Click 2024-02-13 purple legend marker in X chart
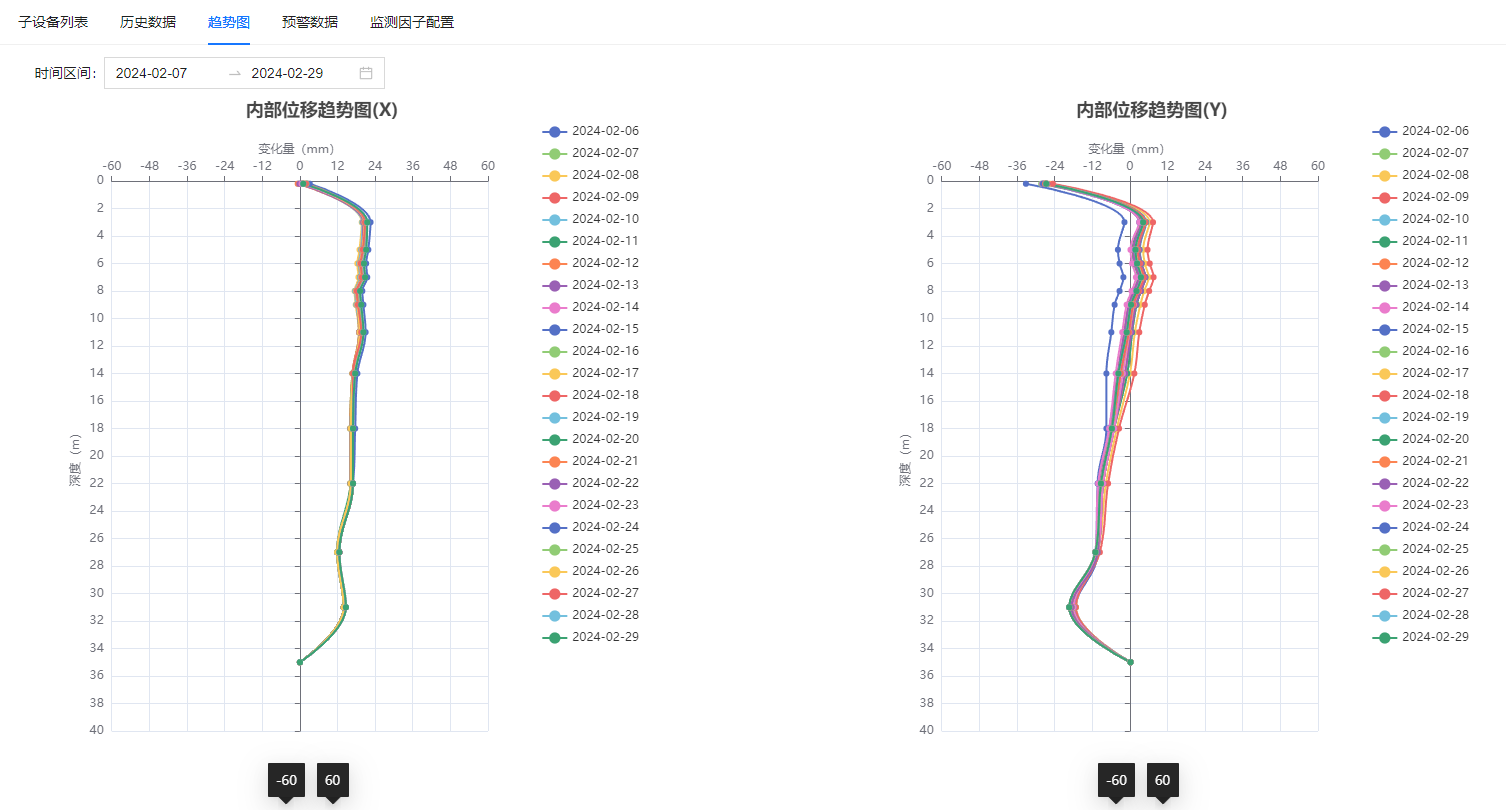This screenshot has width=1506, height=810. click(555, 285)
